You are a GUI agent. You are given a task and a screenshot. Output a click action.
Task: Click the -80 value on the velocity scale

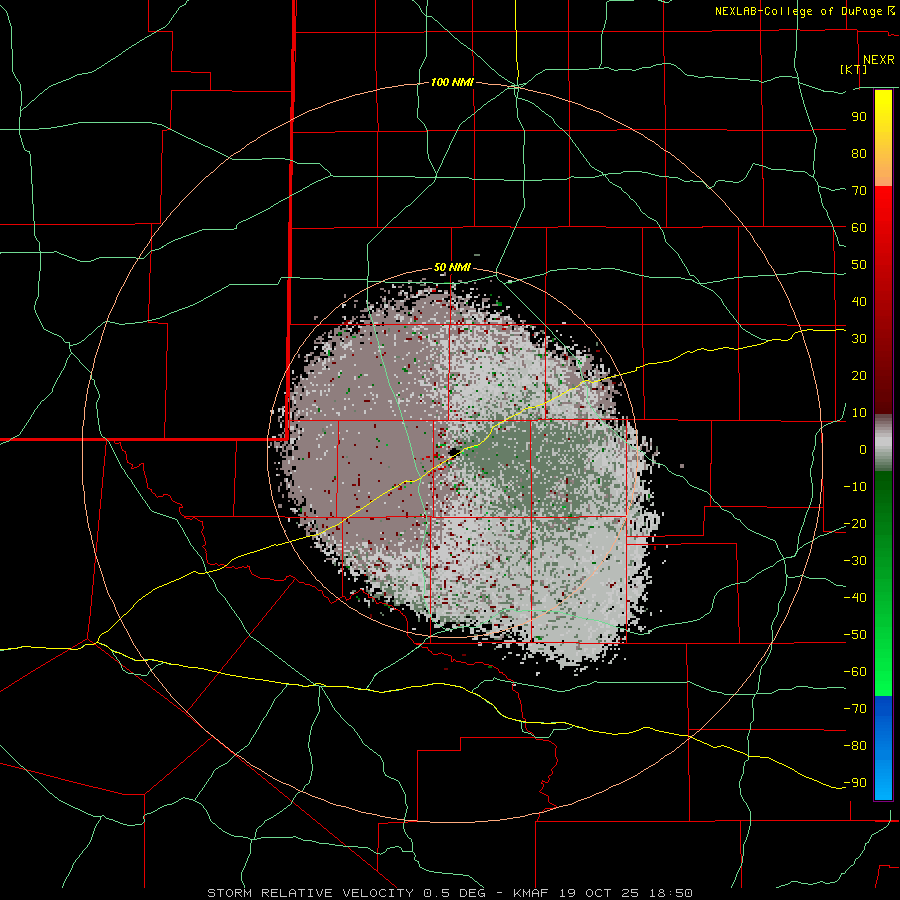(855, 746)
